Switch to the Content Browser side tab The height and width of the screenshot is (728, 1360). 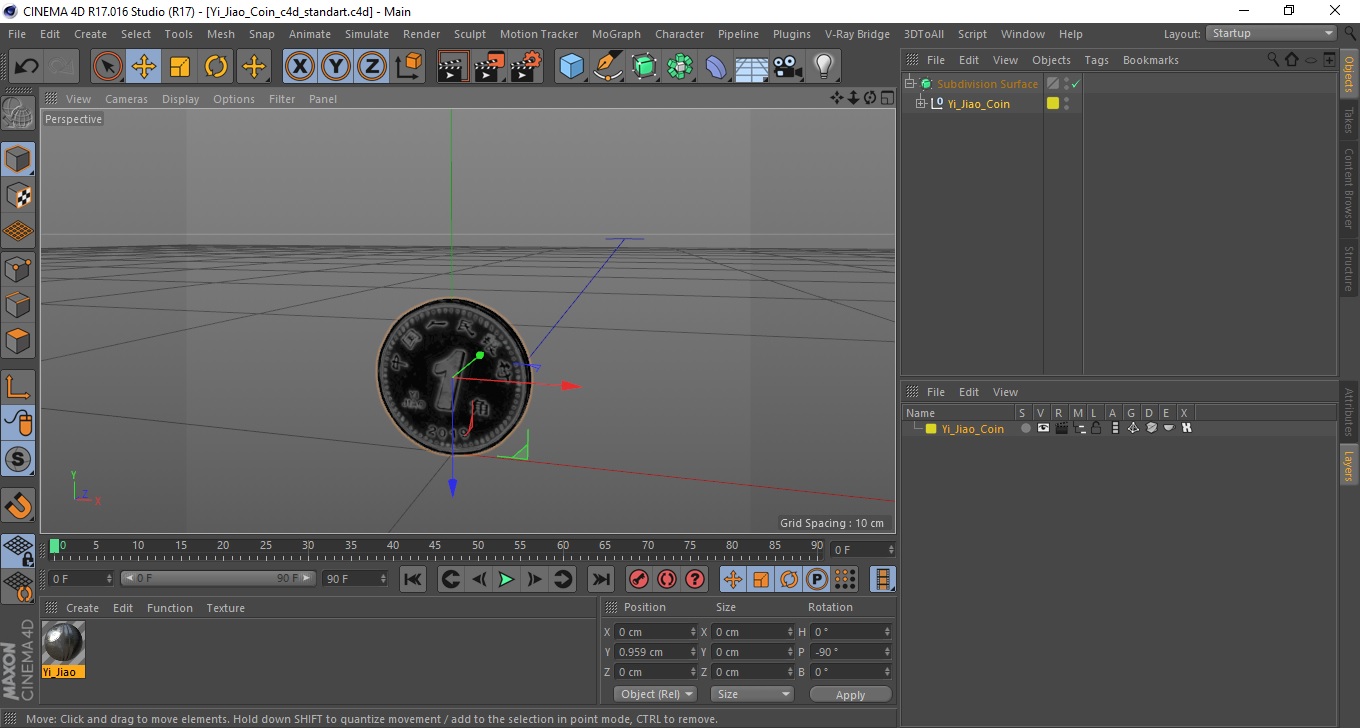click(1348, 188)
